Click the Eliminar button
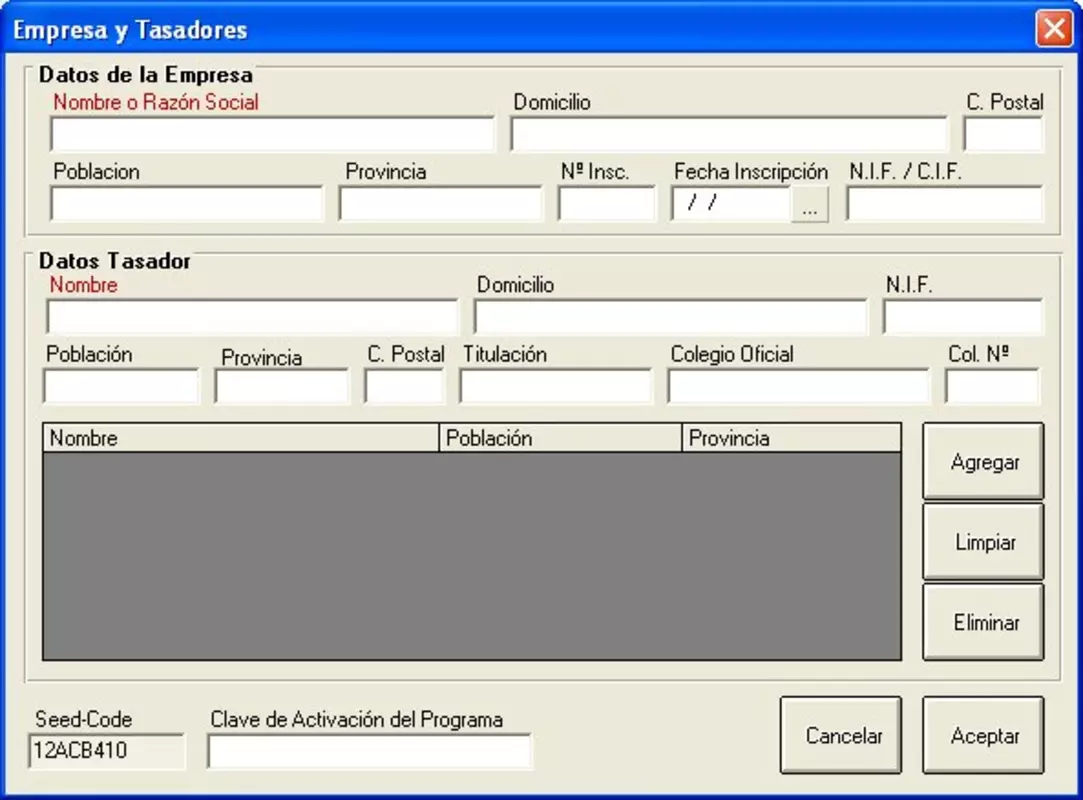Screen dimensions: 1083x800 (984, 622)
